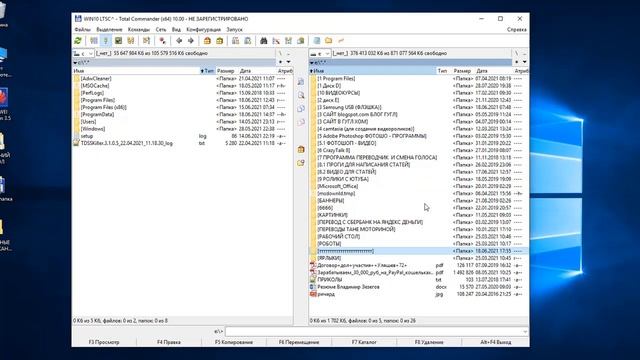The height and width of the screenshot is (360, 640).
Task: Click the magnifier icon in the vertical bar
Action: tap(301, 95)
